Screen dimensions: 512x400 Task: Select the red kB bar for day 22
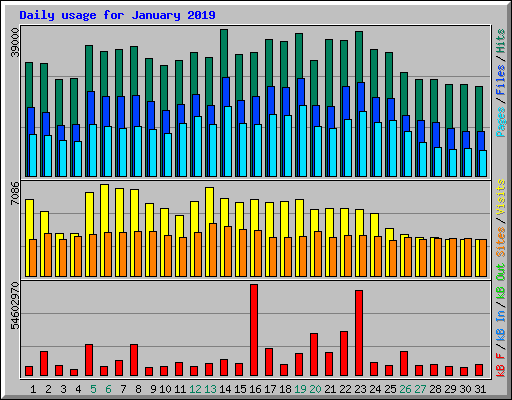pyautogui.click(x=344, y=354)
